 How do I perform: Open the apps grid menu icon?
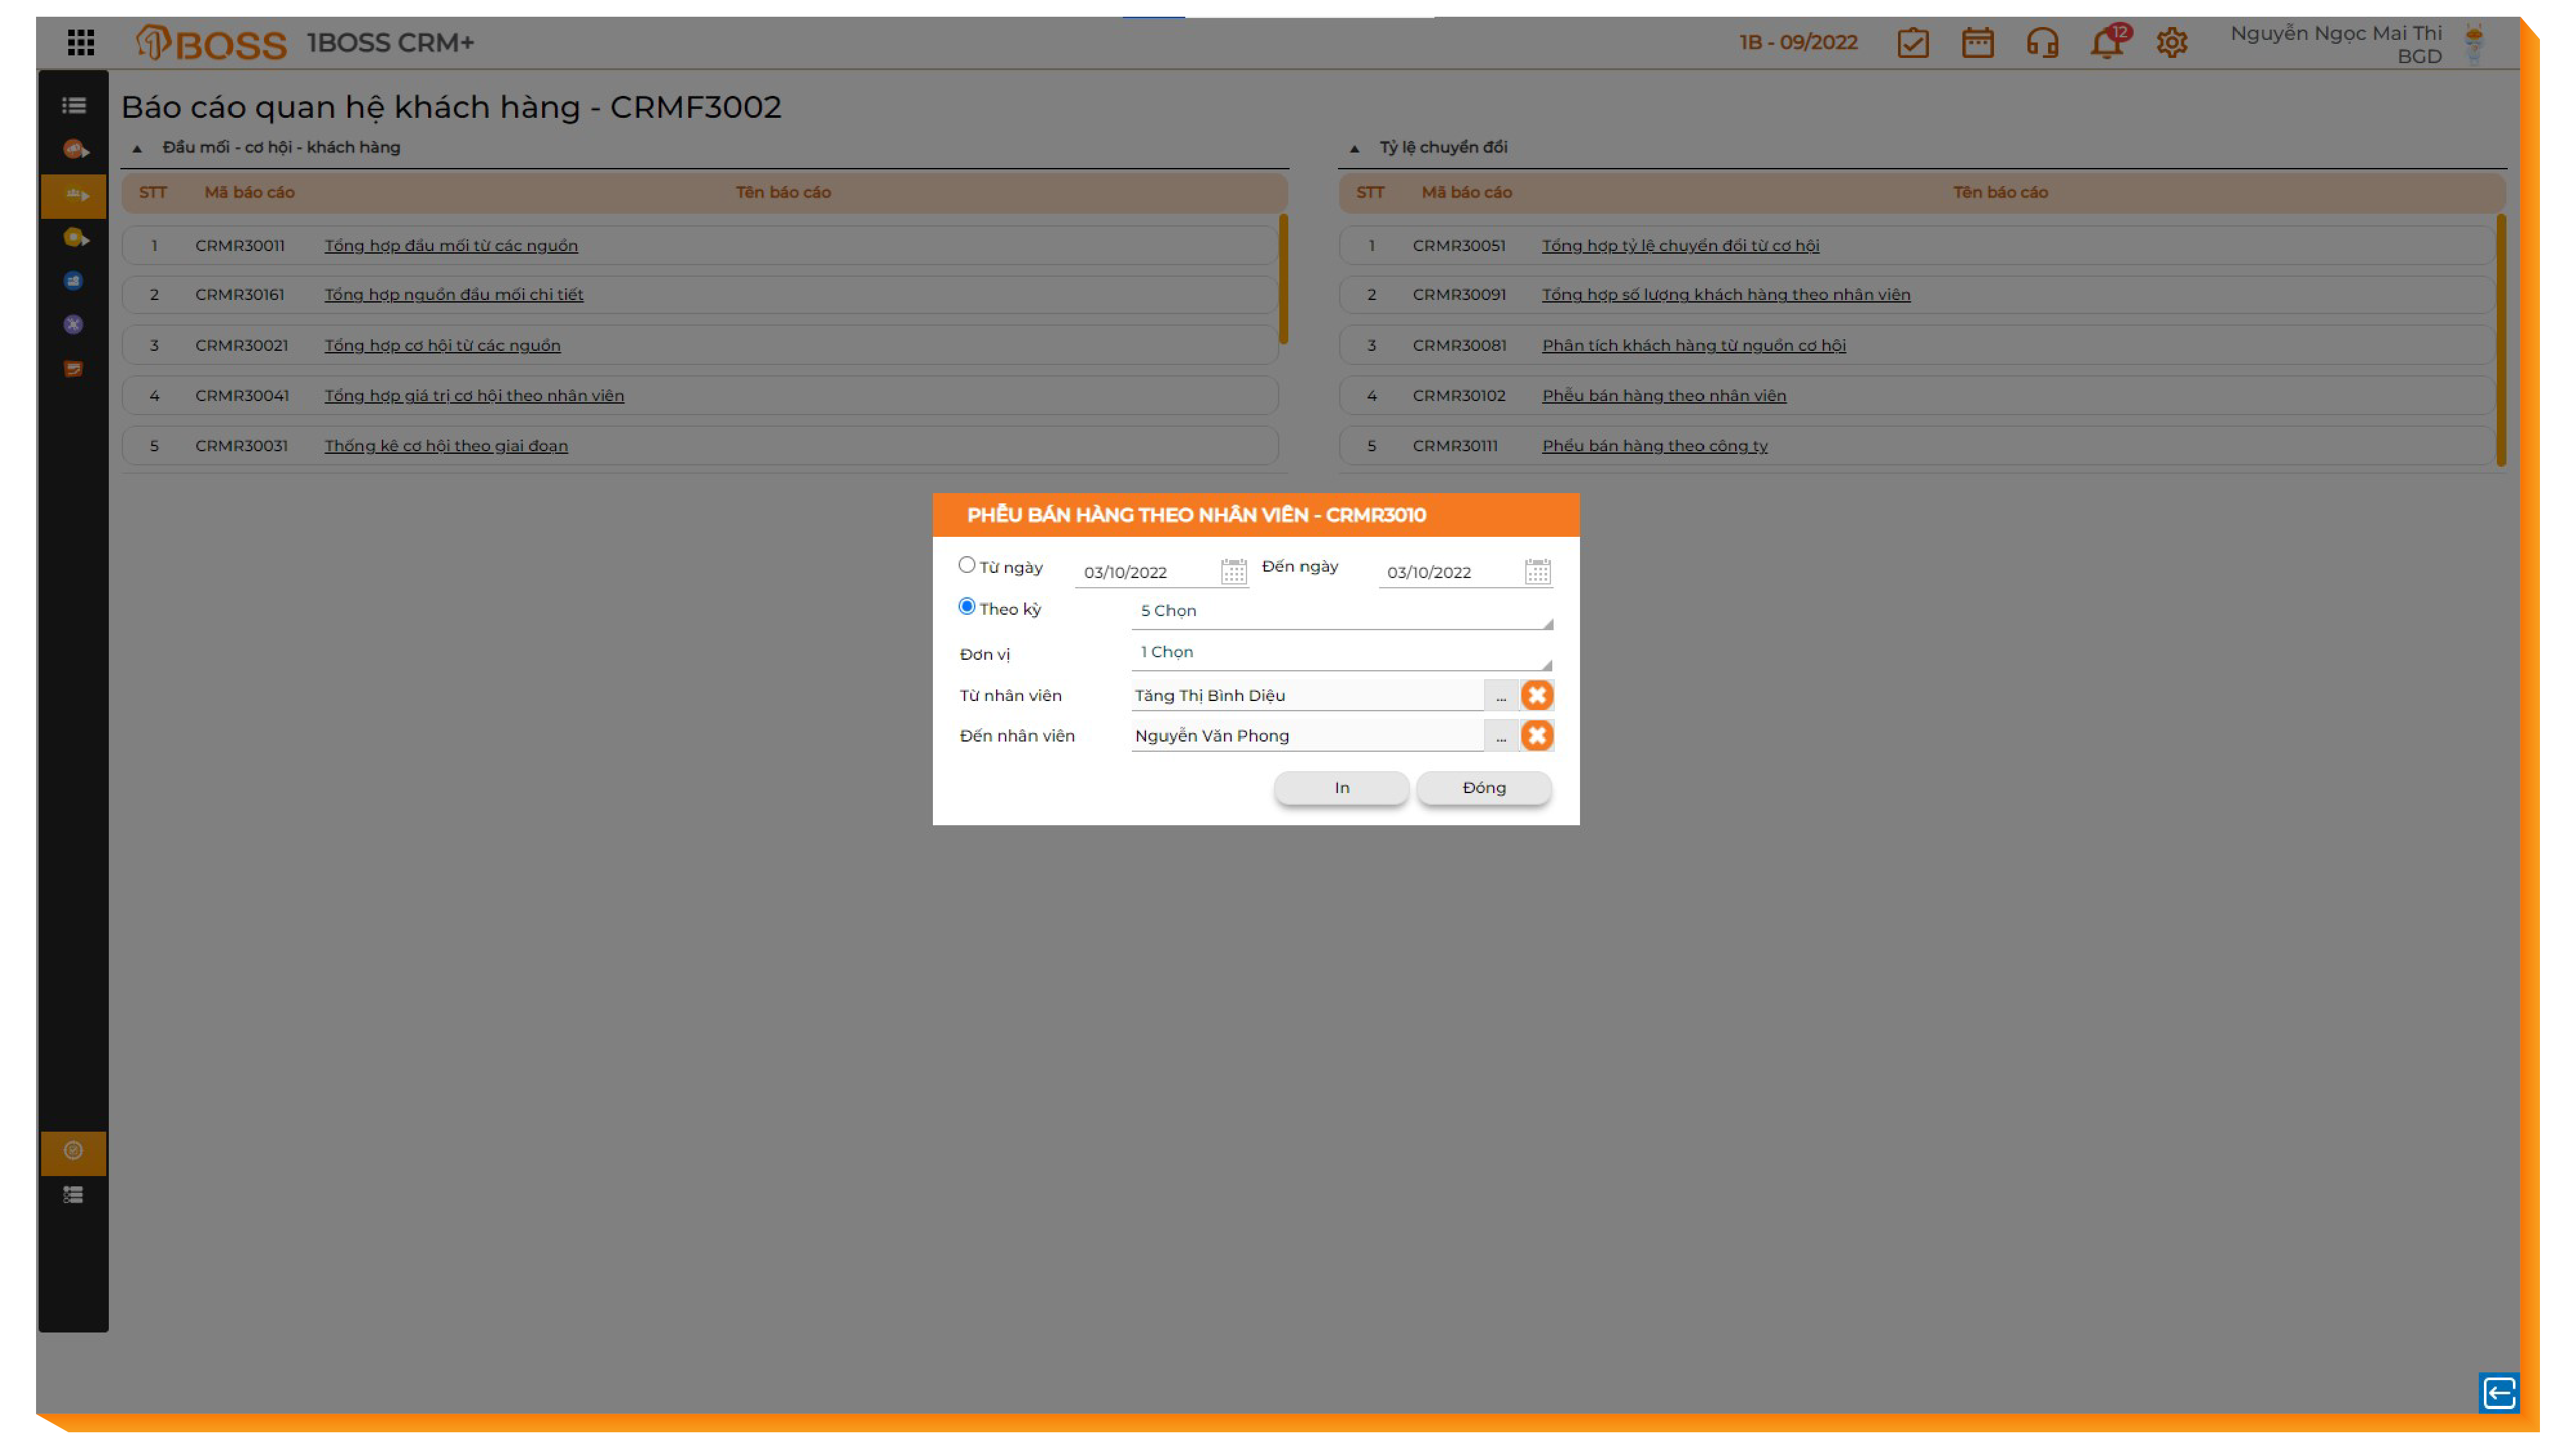pyautogui.click(x=81, y=42)
